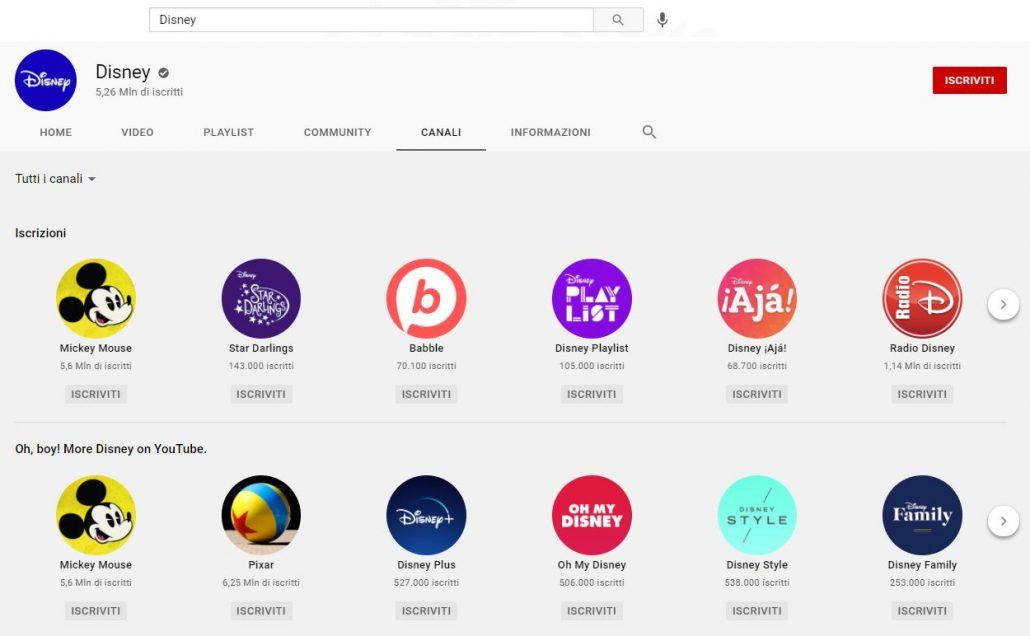The image size is (1030, 636).
Task: Open the Radio Disney channel icon
Action: pyautogui.click(x=922, y=298)
